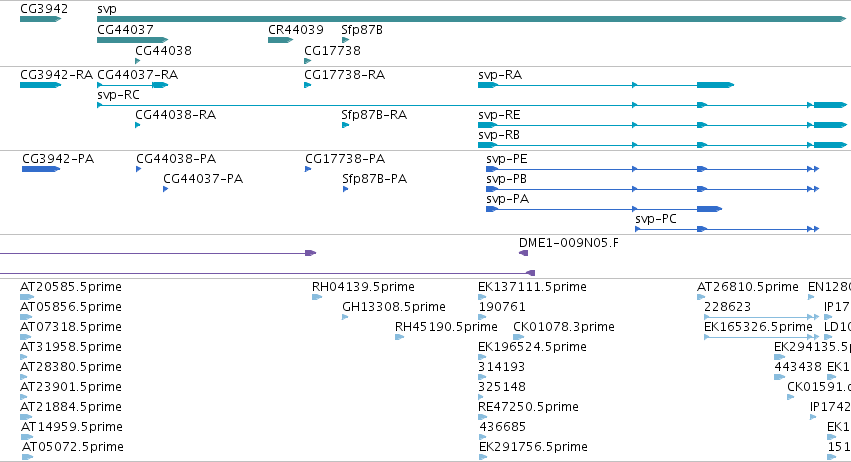Select the AT05856.5prime EST
Image resolution: width=851 pixels, height=462 pixels.
[x=26, y=317]
